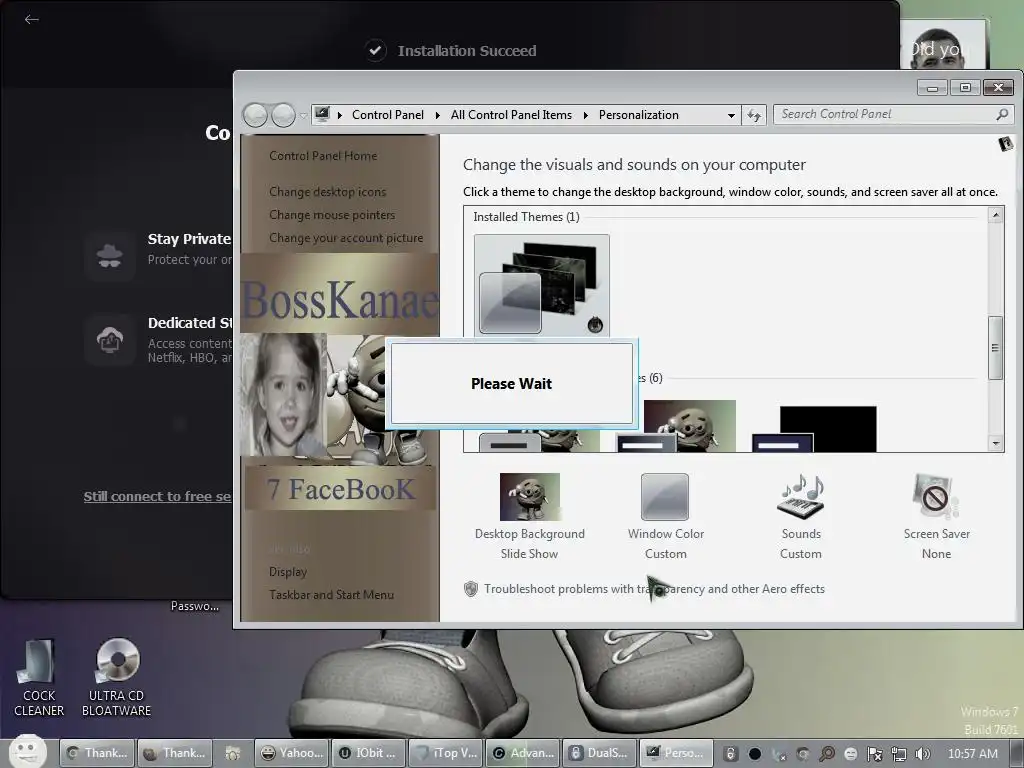This screenshot has height=768, width=1024.
Task: Click the magnifier tray icon
Action: (x=827, y=754)
